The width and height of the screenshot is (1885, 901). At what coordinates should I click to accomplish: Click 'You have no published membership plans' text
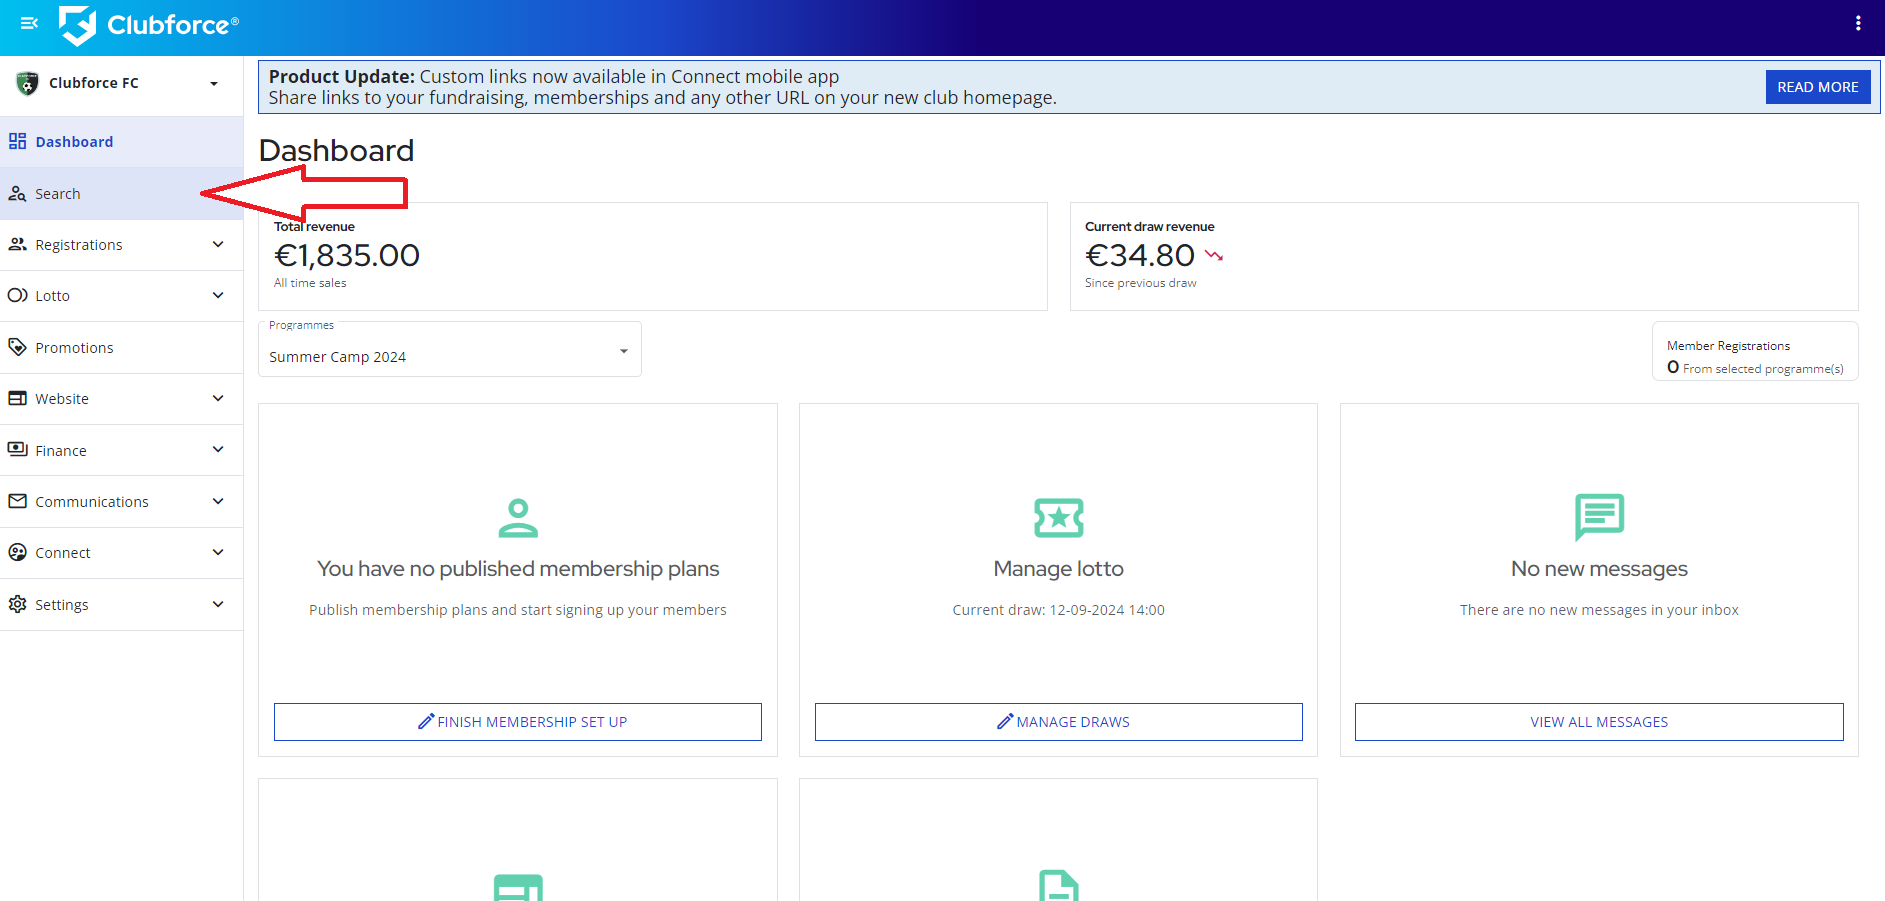[x=518, y=569]
